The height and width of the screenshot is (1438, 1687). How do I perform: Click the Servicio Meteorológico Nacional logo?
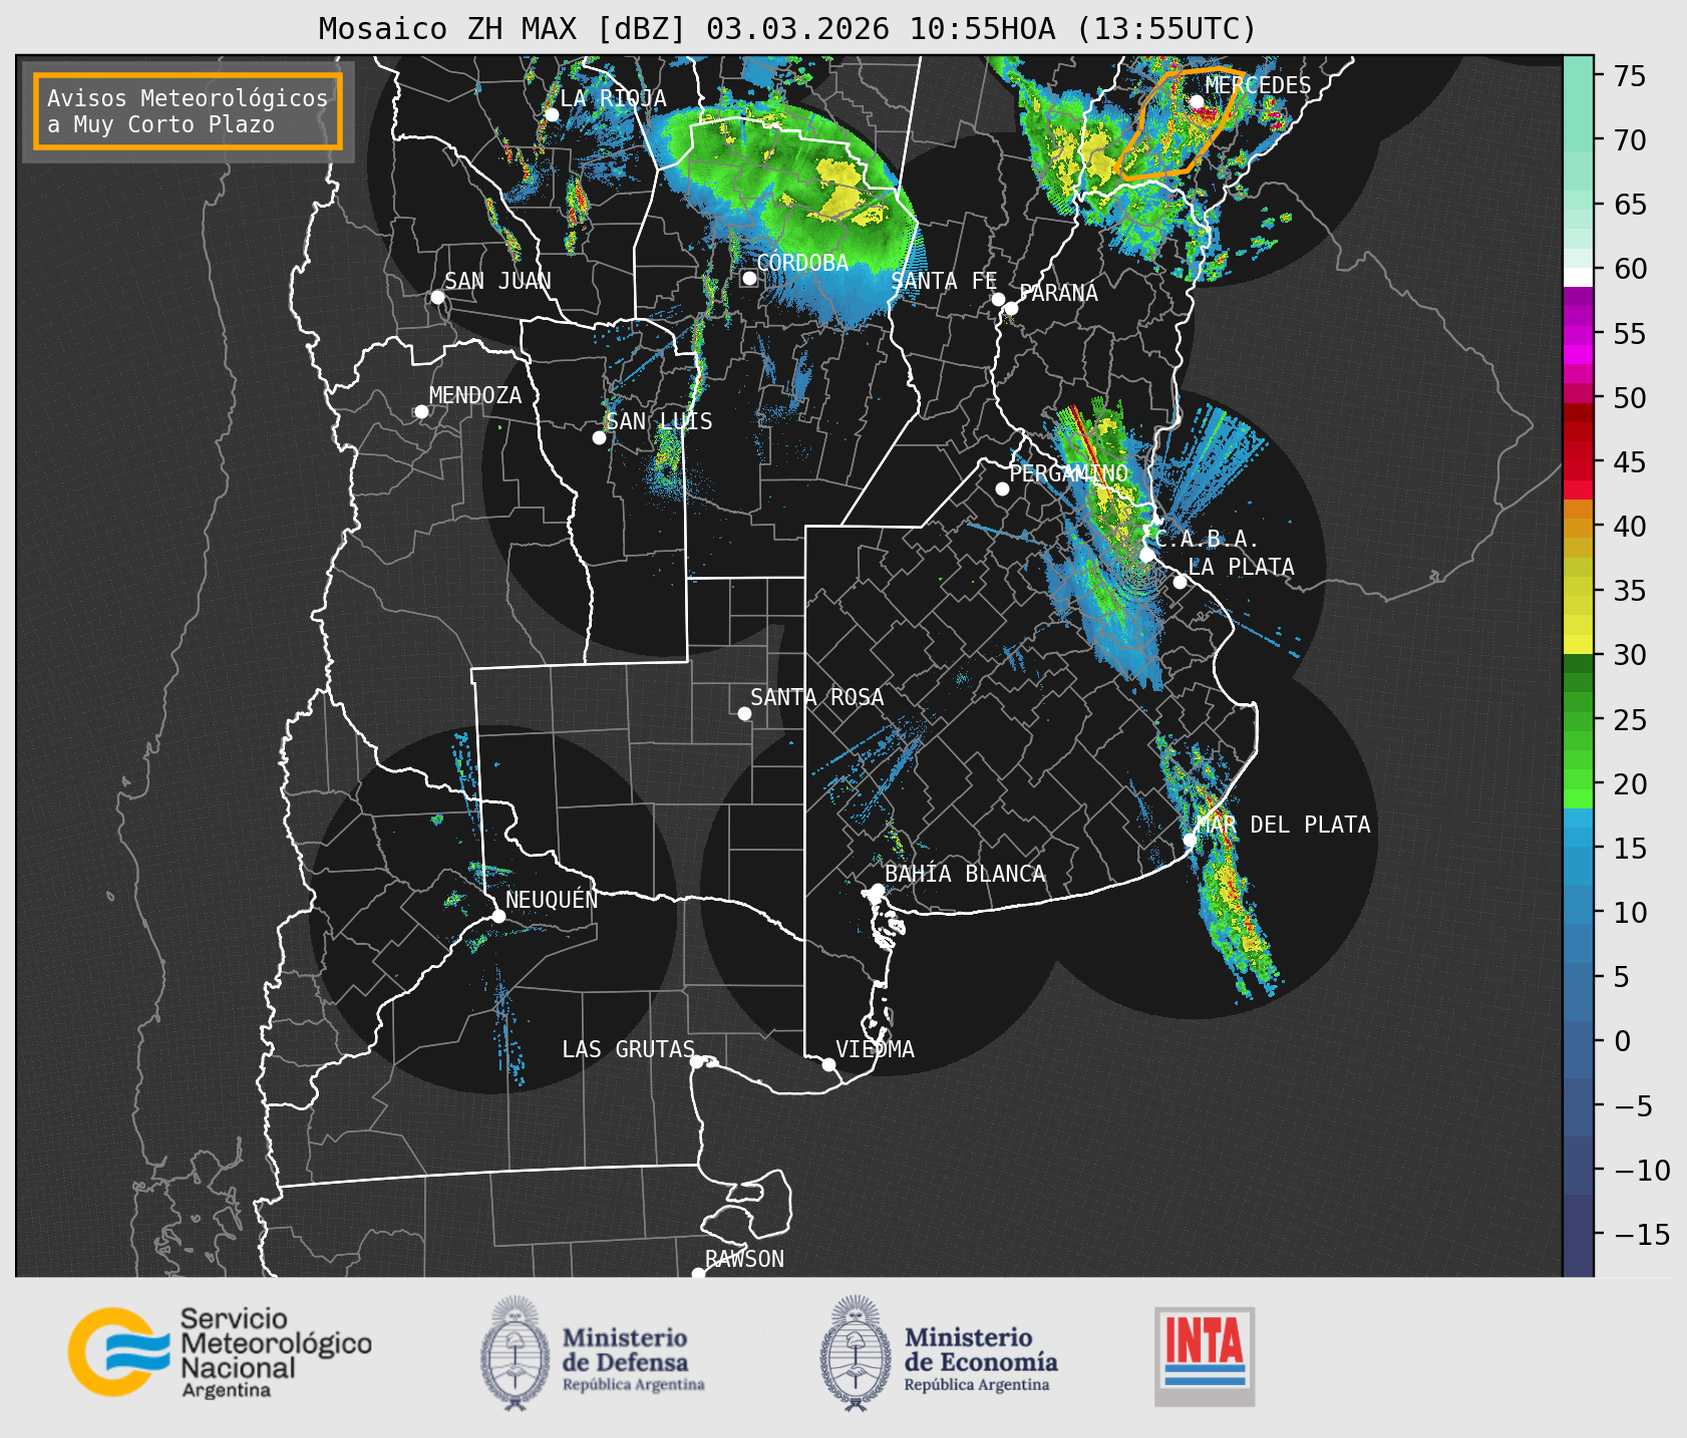(x=220, y=1353)
